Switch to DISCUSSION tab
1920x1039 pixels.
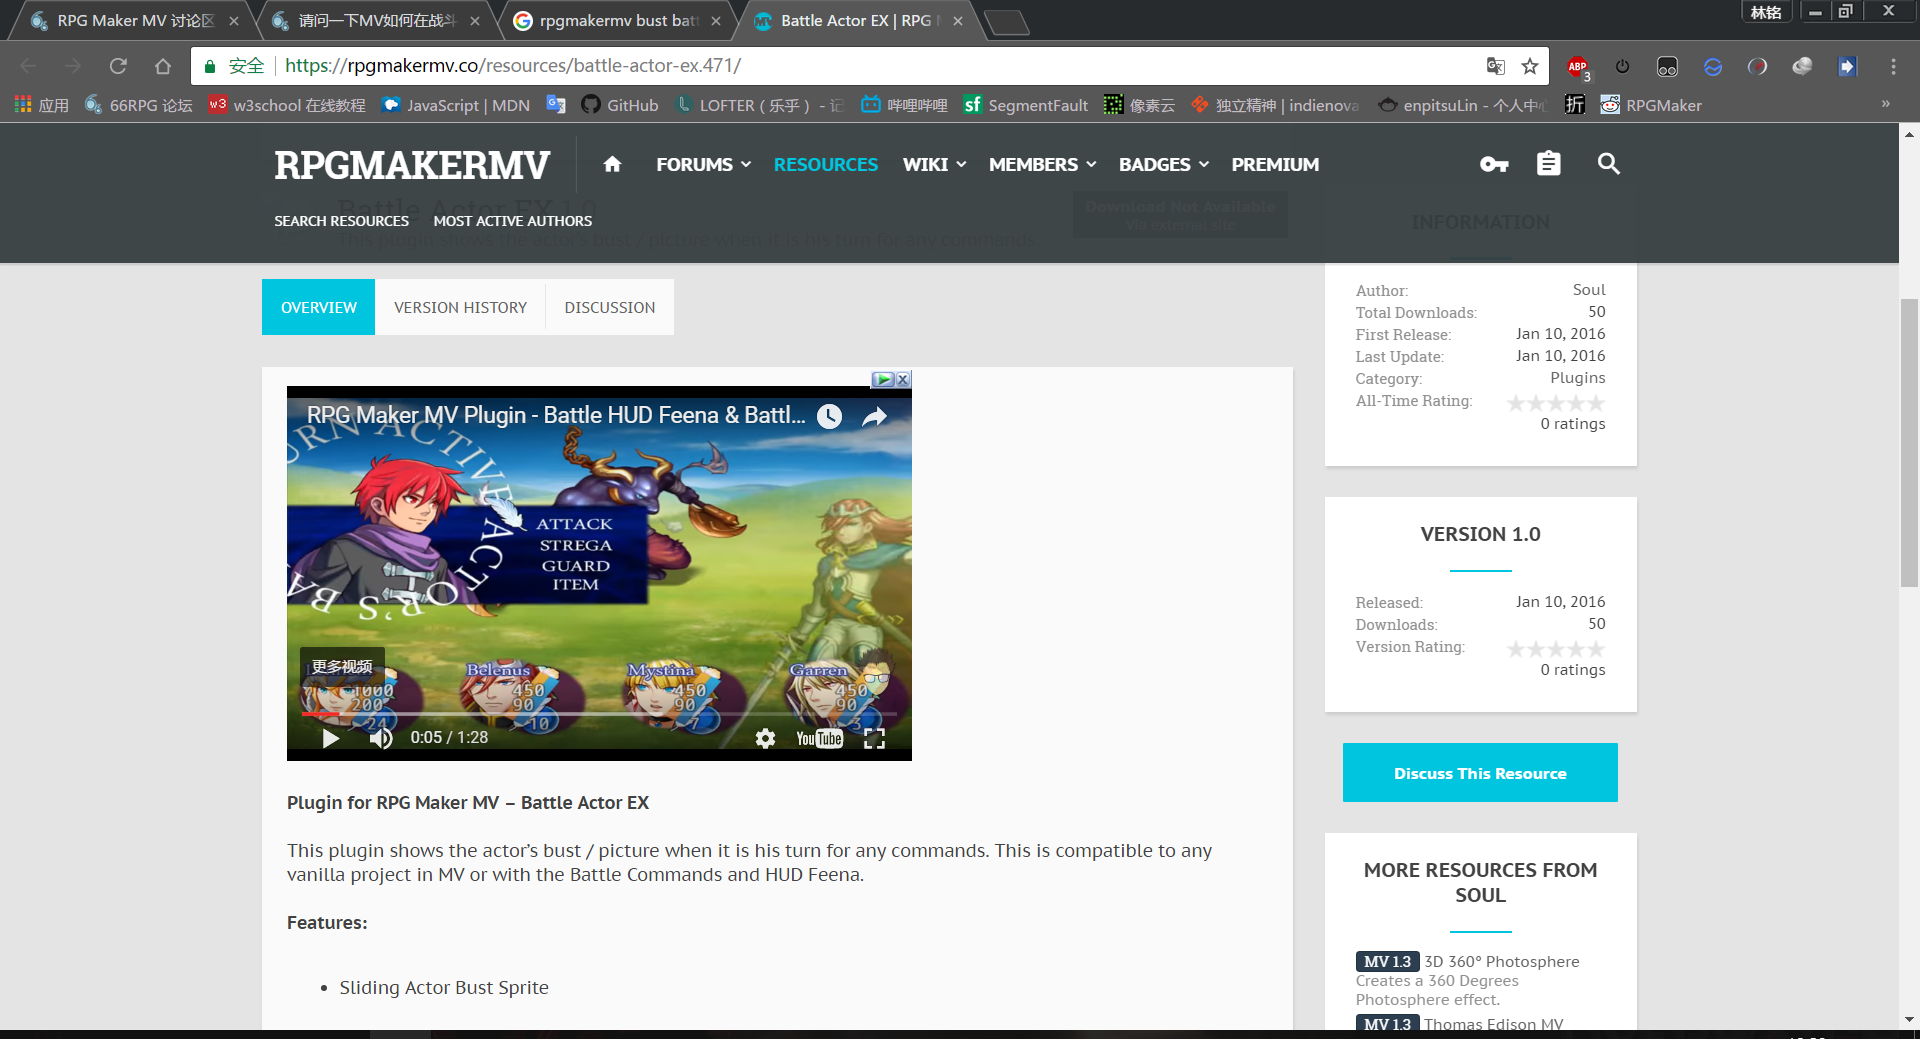point(610,307)
